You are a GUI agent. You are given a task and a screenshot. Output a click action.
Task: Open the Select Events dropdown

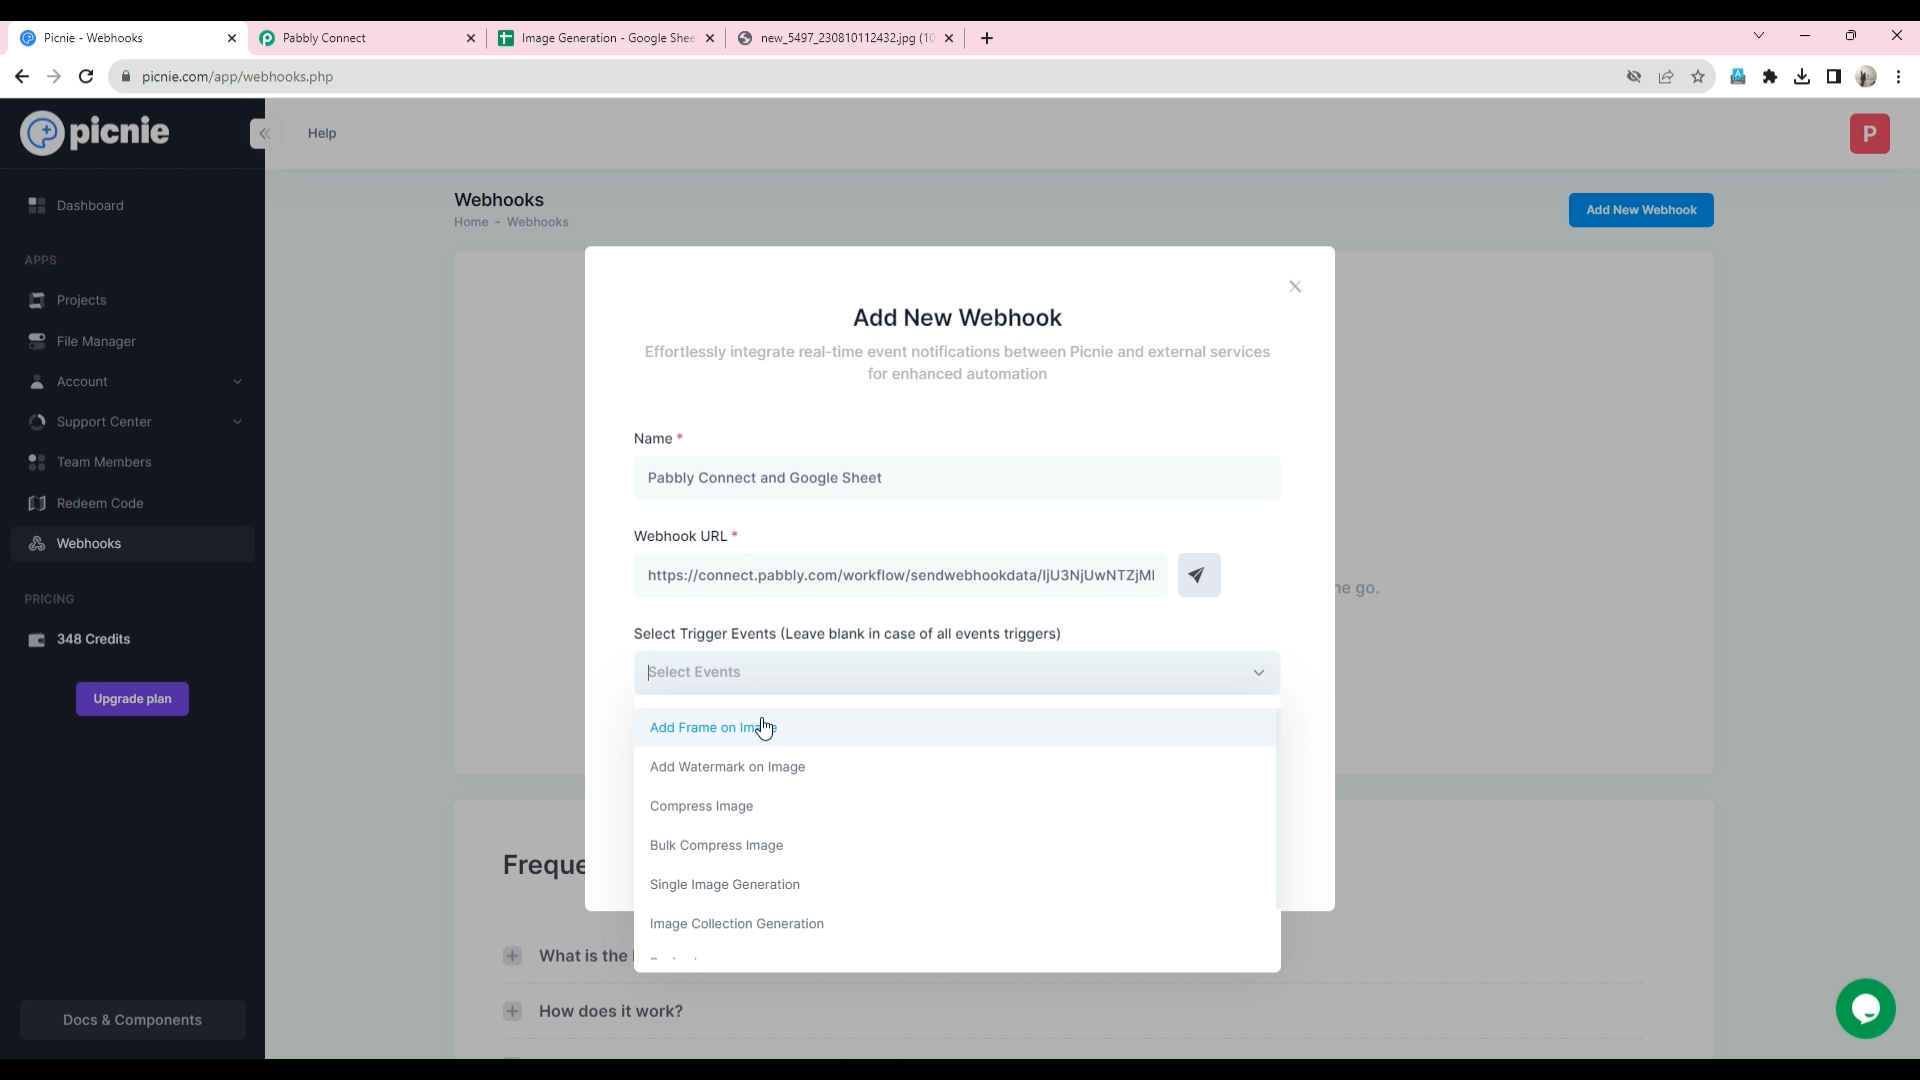pyautogui.click(x=956, y=672)
